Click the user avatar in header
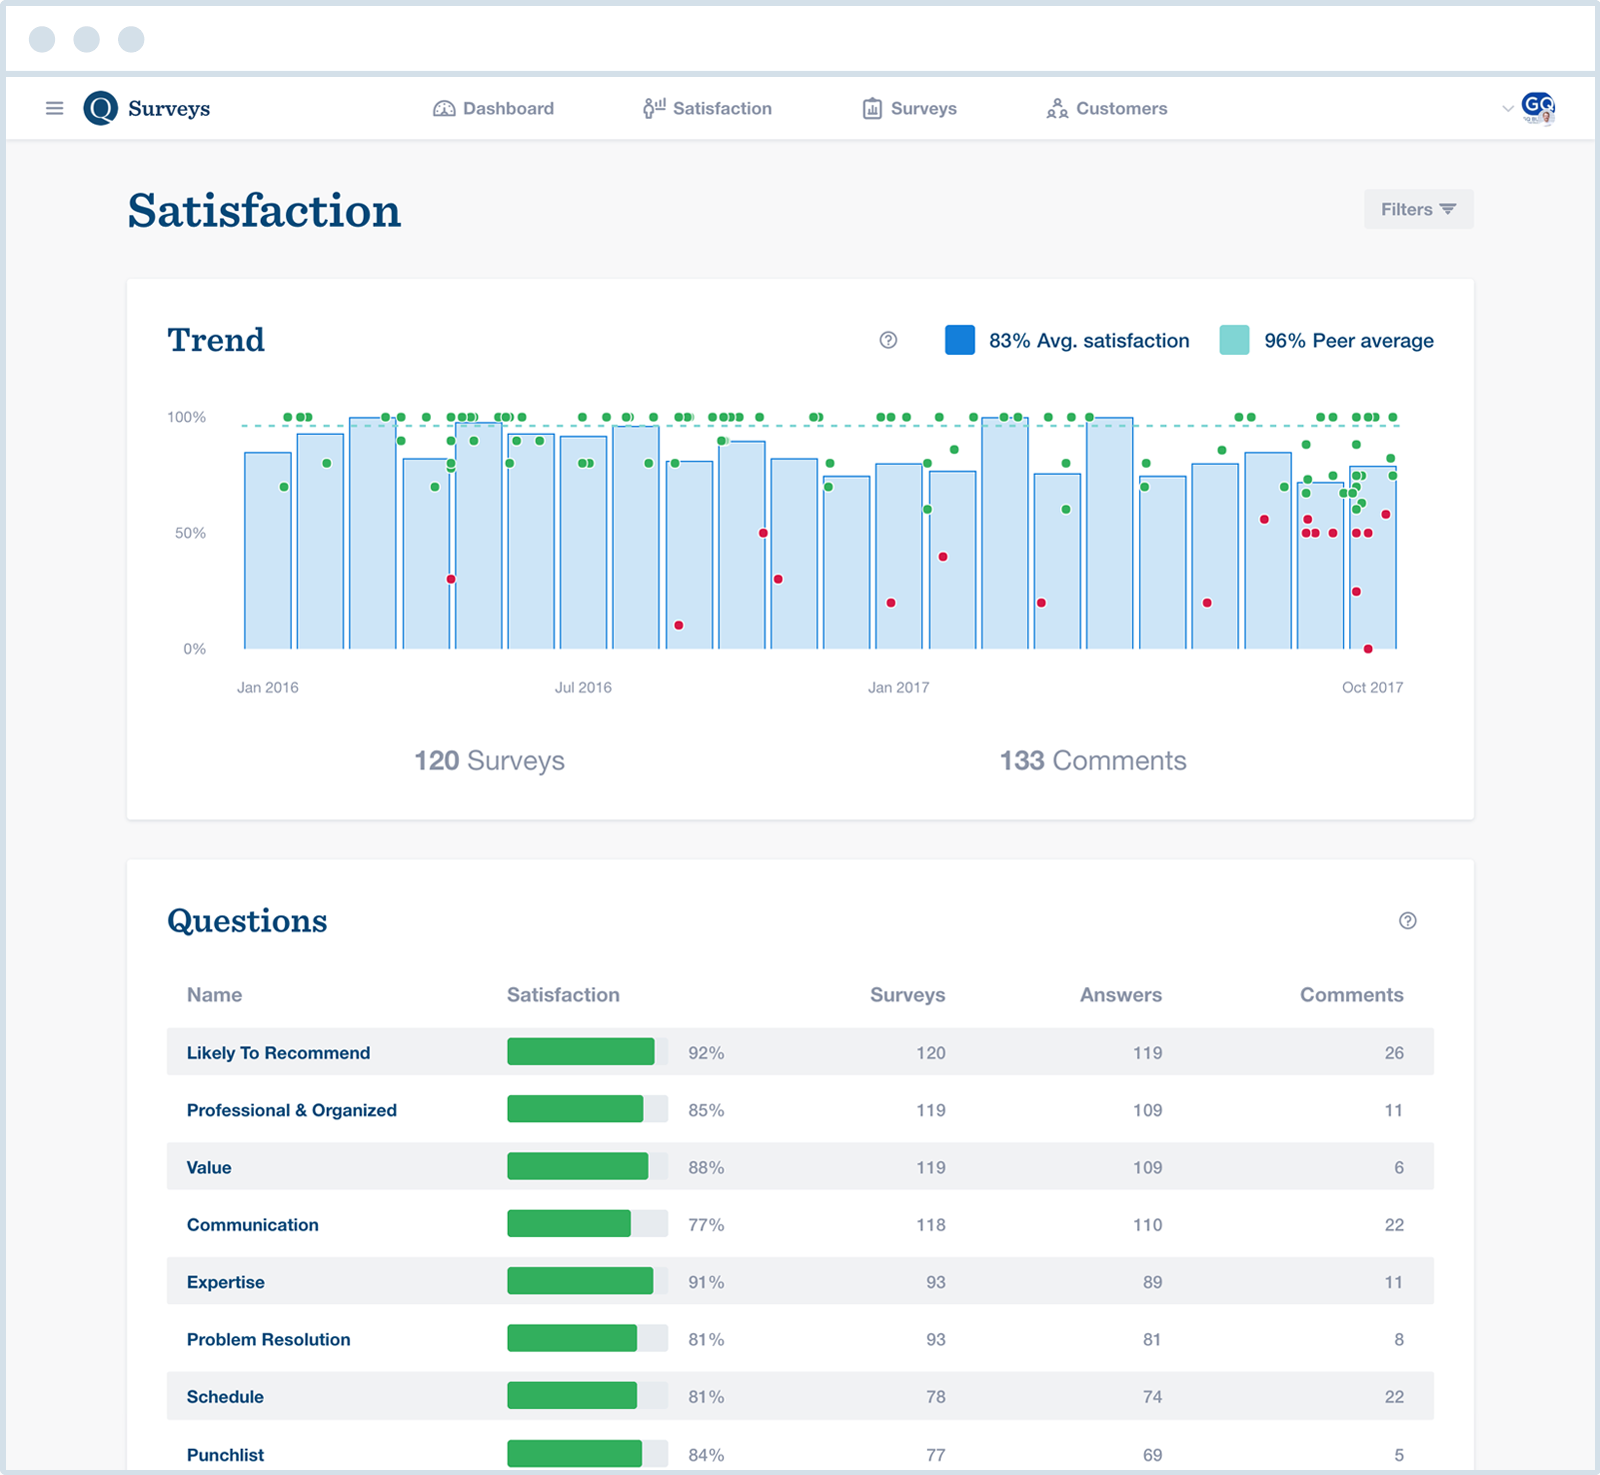The height and width of the screenshot is (1475, 1600). pyautogui.click(x=1538, y=107)
